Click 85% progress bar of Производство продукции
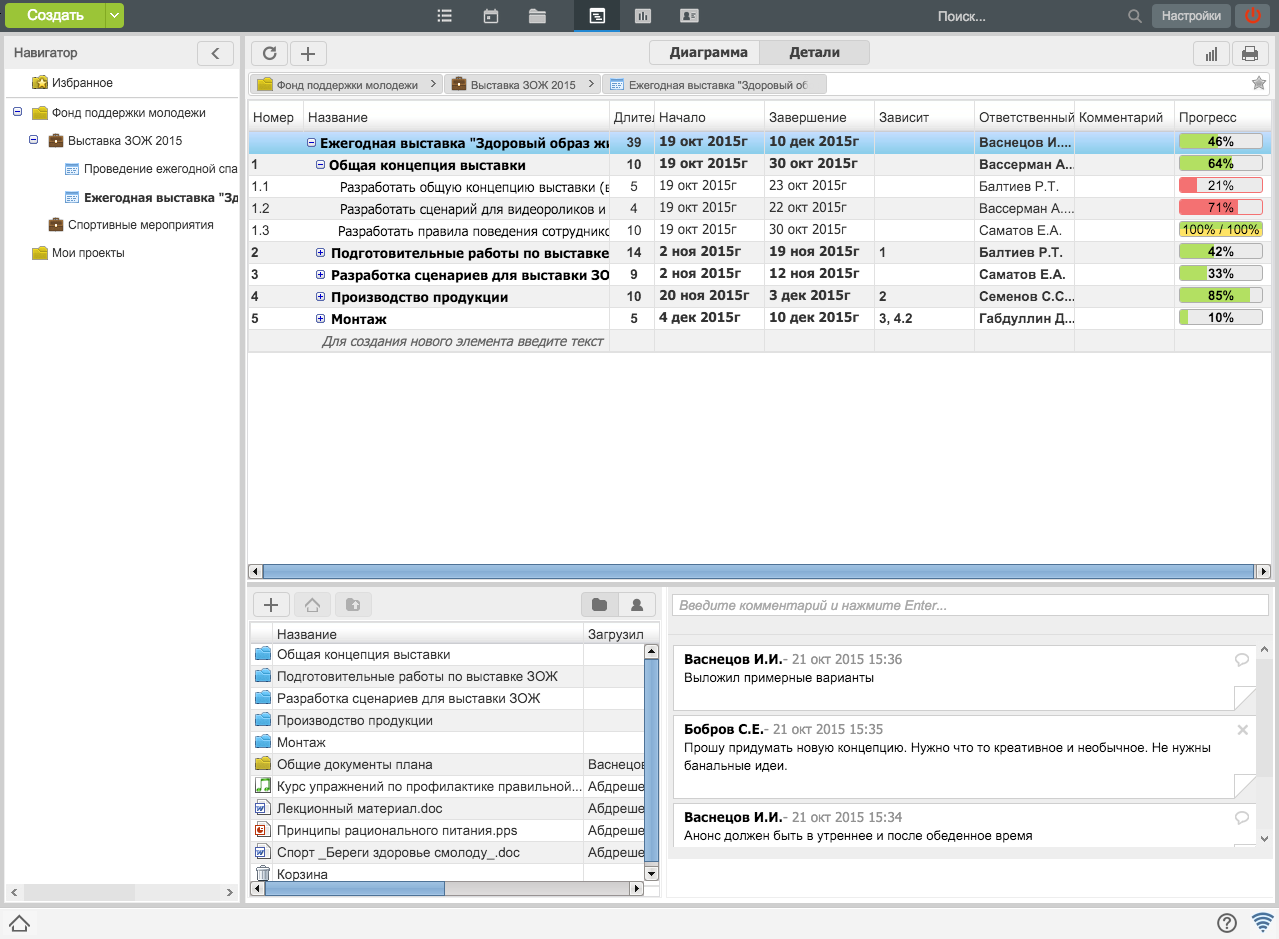The width and height of the screenshot is (1279, 939). (x=1221, y=297)
